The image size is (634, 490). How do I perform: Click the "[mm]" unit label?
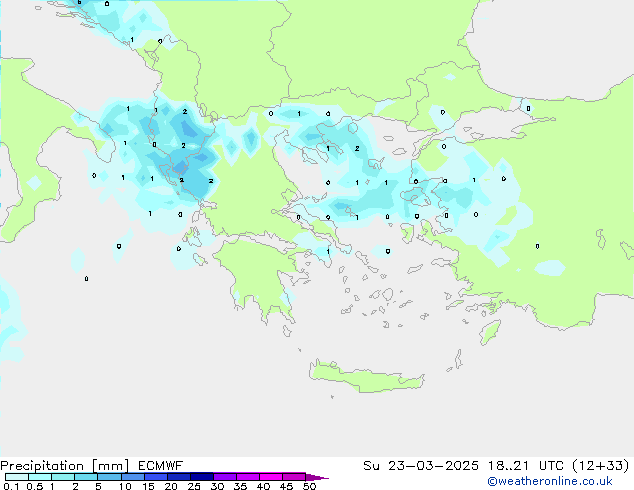pyautogui.click(x=110, y=466)
